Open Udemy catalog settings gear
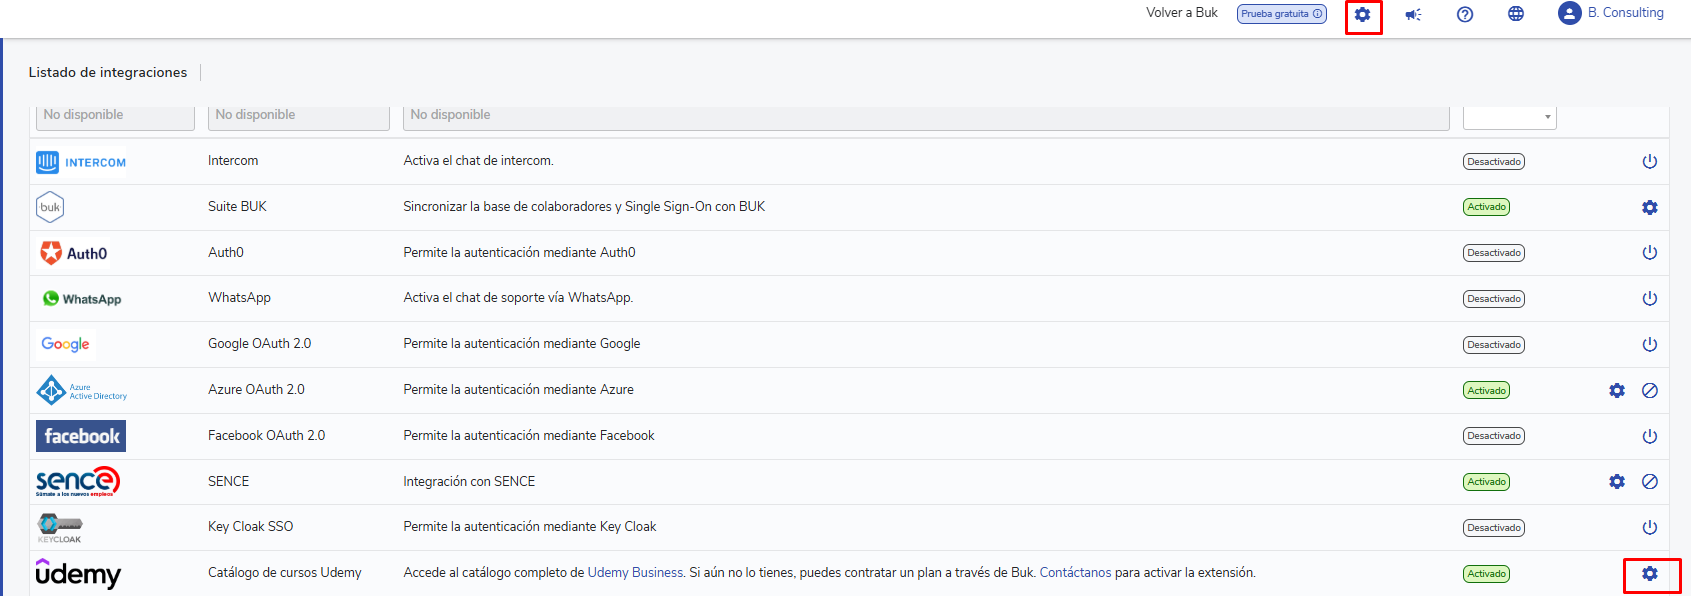Screen dimensions: 1691x596 click(1650, 574)
